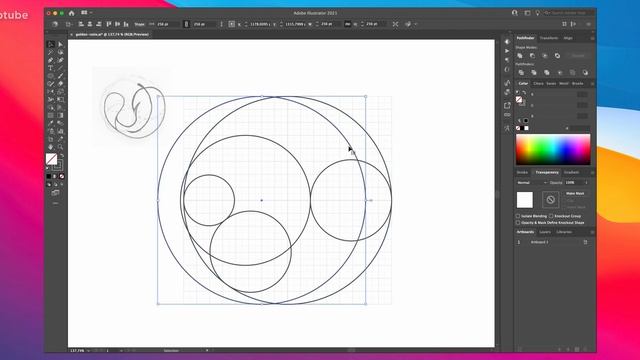Click the Pathfinder Expand button
The width and height of the screenshot is (640, 360).
pos(578,56)
